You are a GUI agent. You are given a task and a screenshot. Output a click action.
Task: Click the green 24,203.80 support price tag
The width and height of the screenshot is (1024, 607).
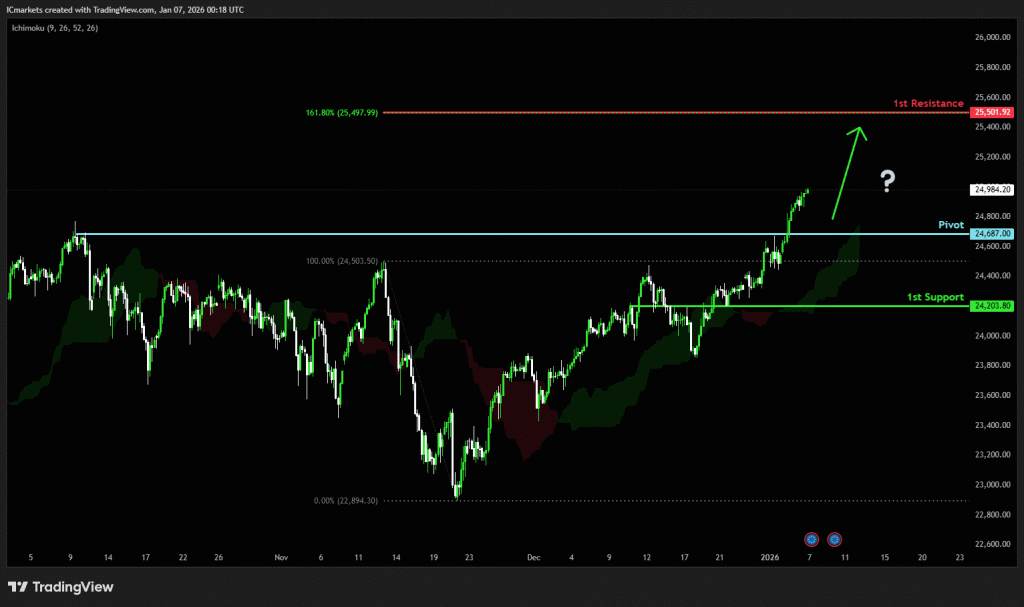[x=992, y=306]
